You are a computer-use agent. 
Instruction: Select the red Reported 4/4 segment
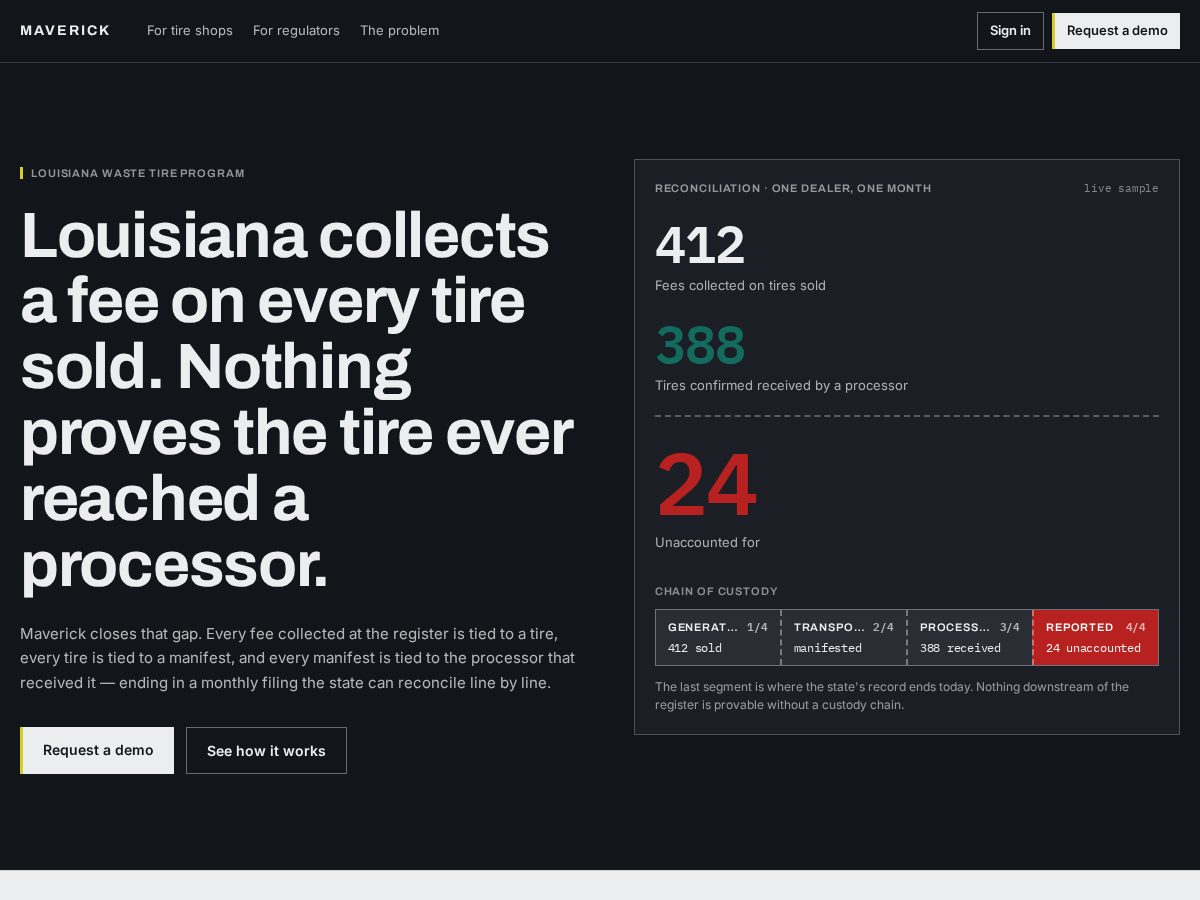click(x=1096, y=637)
